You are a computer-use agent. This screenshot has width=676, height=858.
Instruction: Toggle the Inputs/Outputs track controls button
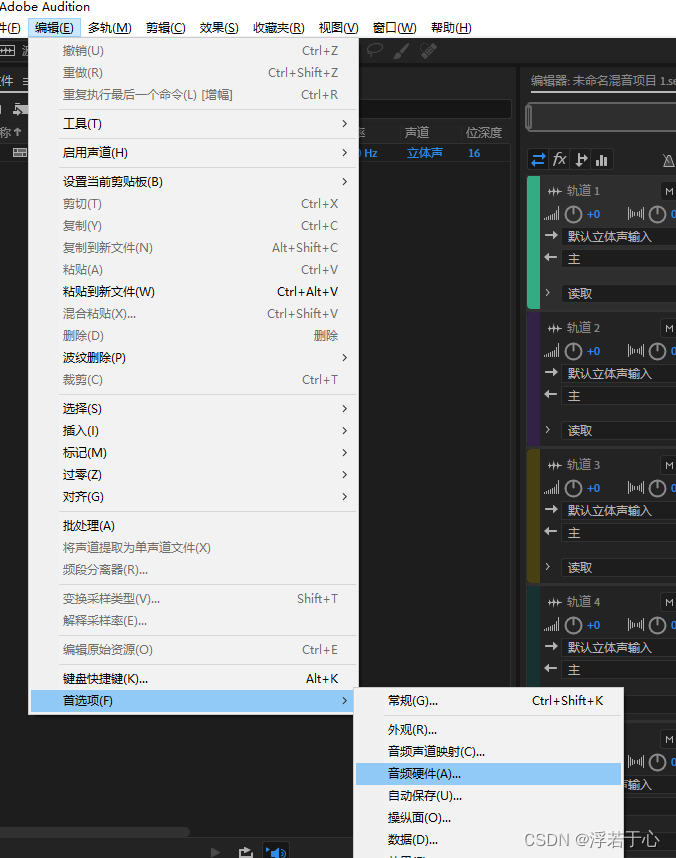tap(538, 159)
